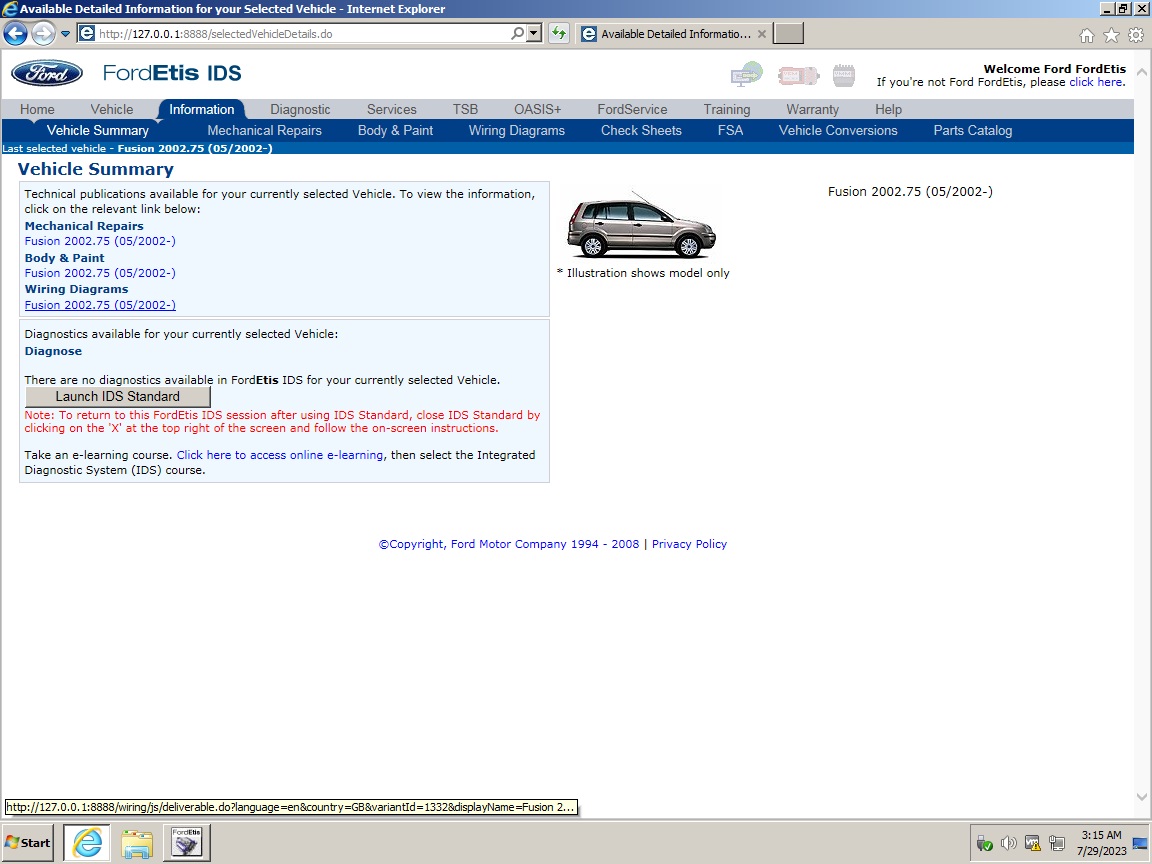The height and width of the screenshot is (864, 1152).
Task: Click the Vehicle Summary page heading
Action: 96,169
